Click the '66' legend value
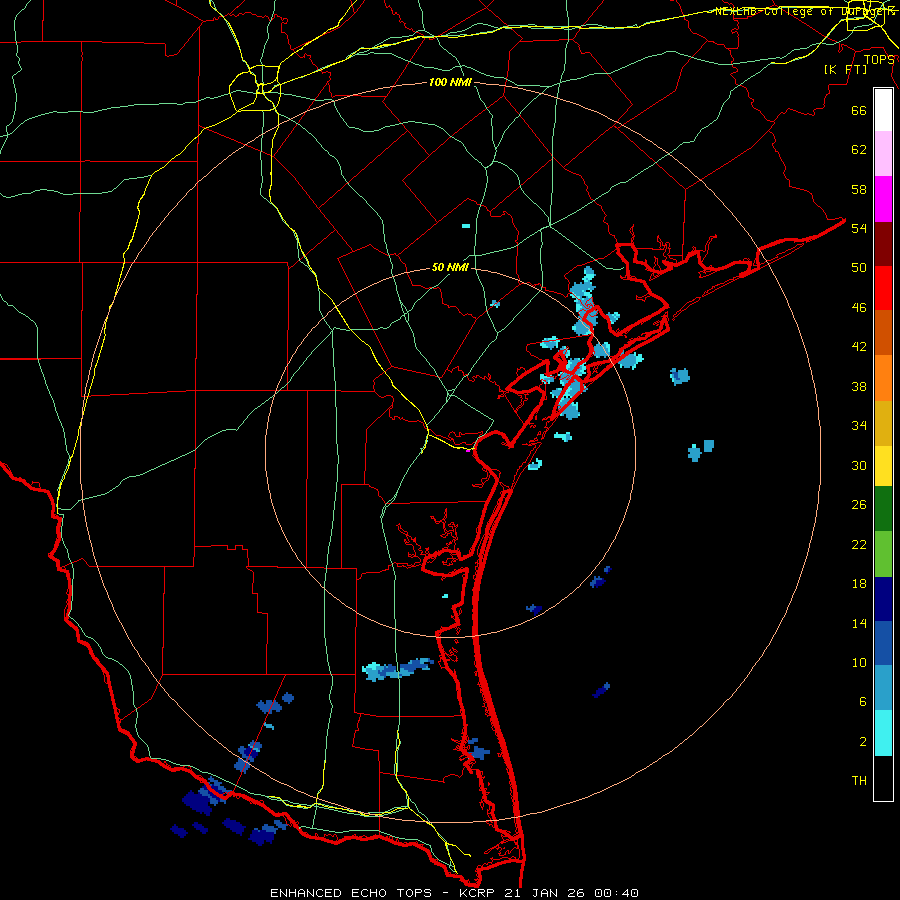 [859, 110]
